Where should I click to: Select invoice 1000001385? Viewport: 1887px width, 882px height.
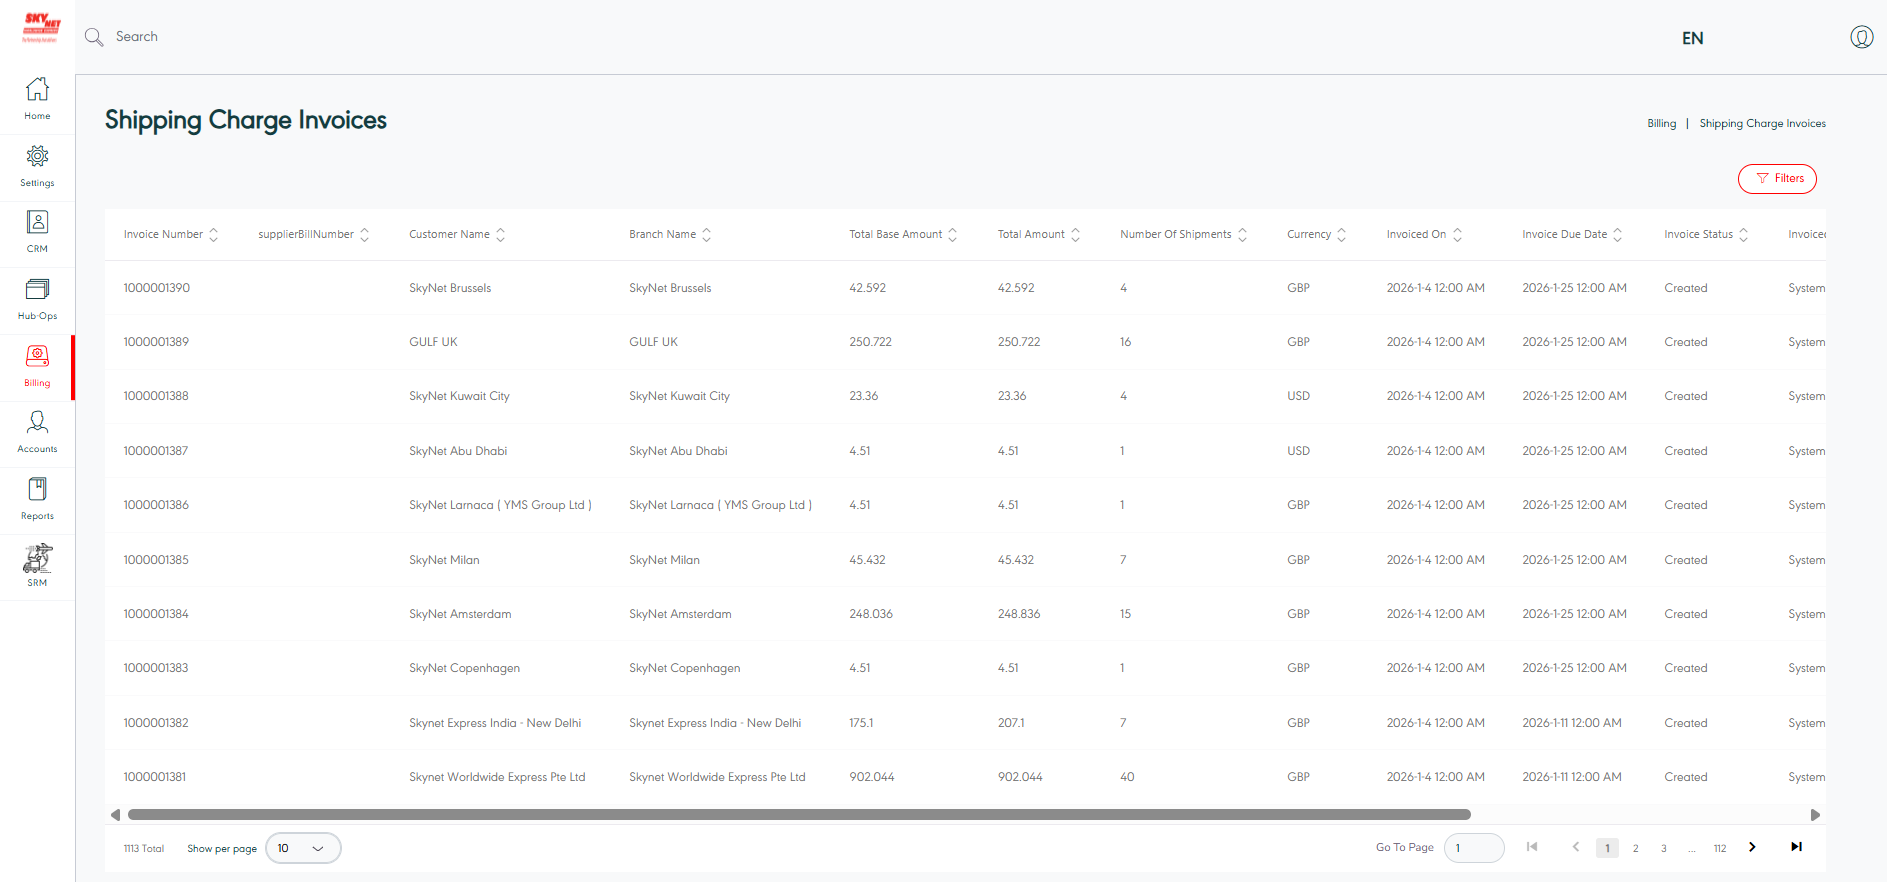[156, 560]
